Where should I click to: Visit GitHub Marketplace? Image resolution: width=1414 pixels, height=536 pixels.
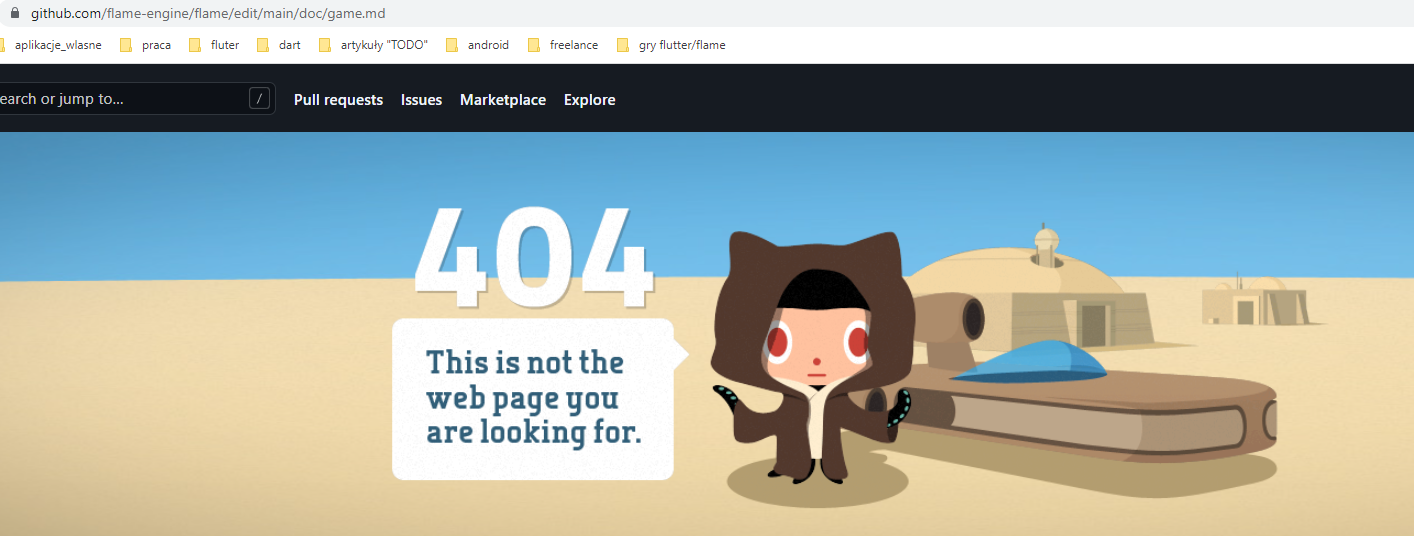[x=503, y=100]
